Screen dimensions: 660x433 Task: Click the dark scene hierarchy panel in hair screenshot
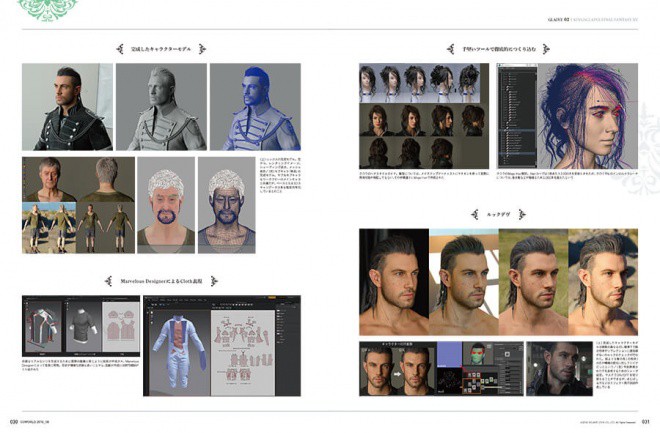point(517,116)
